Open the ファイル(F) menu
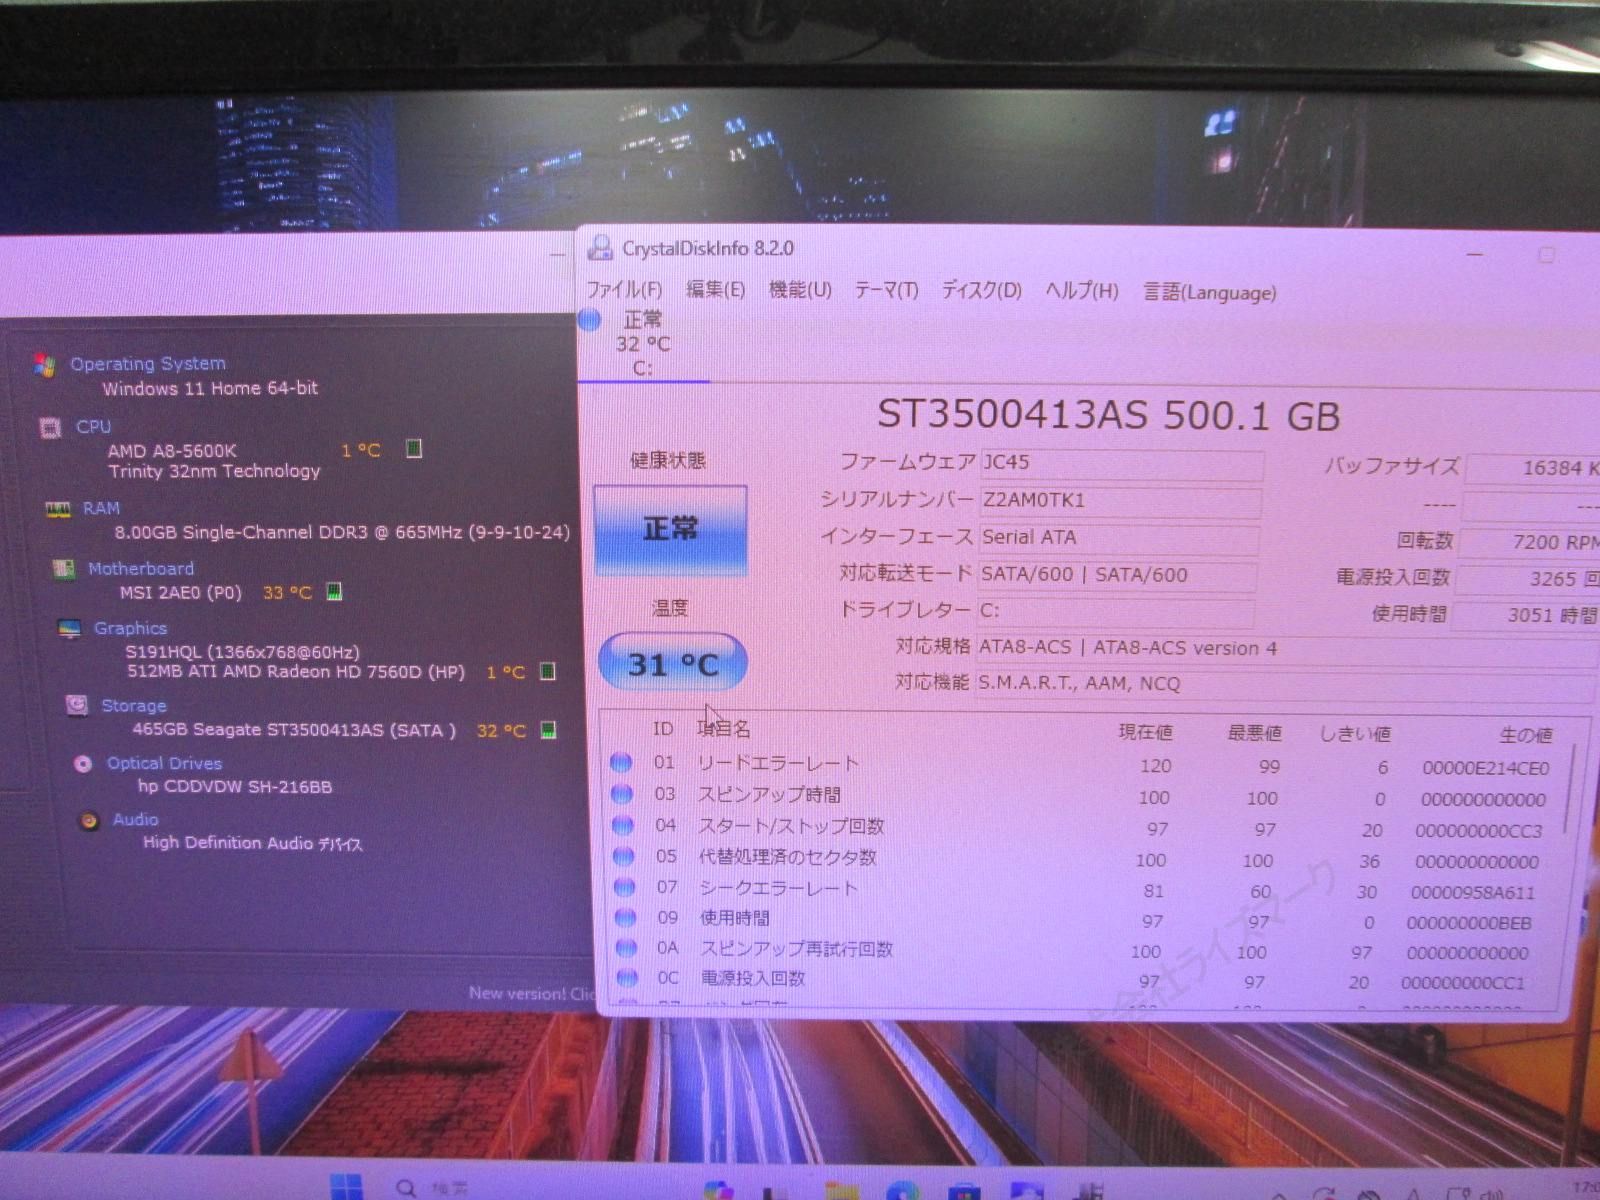This screenshot has width=1600, height=1200. pyautogui.click(x=624, y=290)
